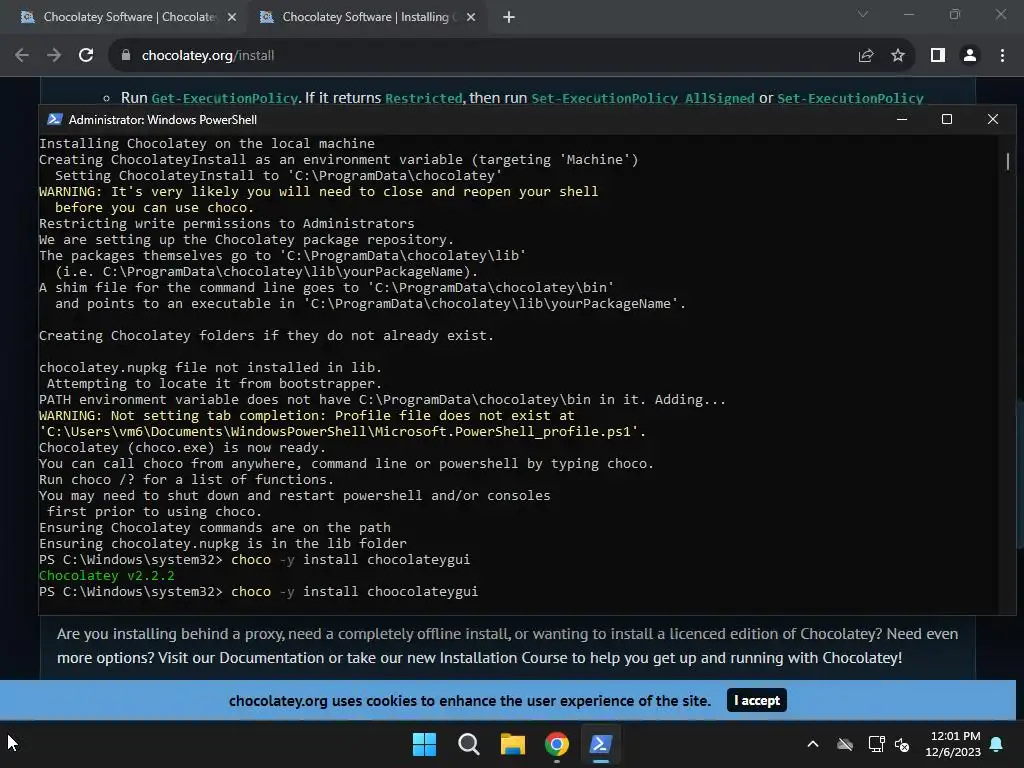Viewport: 1024px width, 768px height.
Task: Open Chrome side panel
Action: [x=938, y=56]
